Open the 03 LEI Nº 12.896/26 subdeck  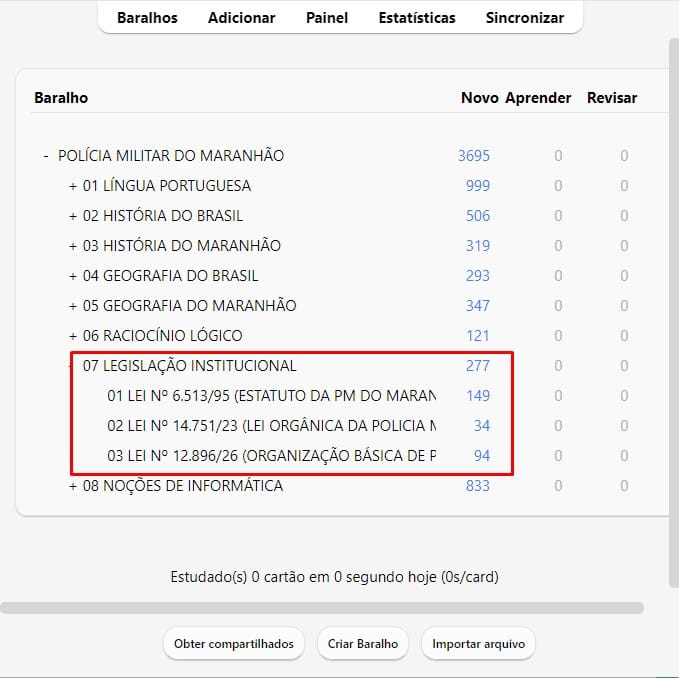click(x=272, y=456)
